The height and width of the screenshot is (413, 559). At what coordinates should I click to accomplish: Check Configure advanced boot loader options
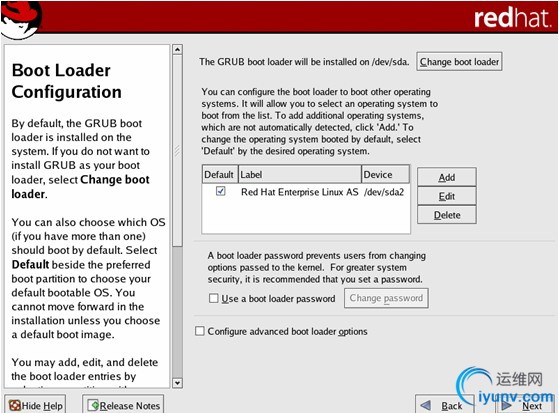200,331
